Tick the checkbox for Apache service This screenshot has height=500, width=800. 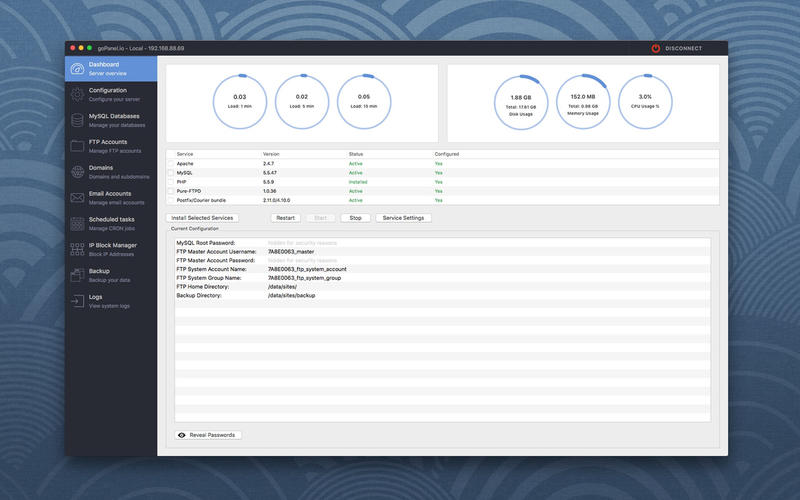170,164
